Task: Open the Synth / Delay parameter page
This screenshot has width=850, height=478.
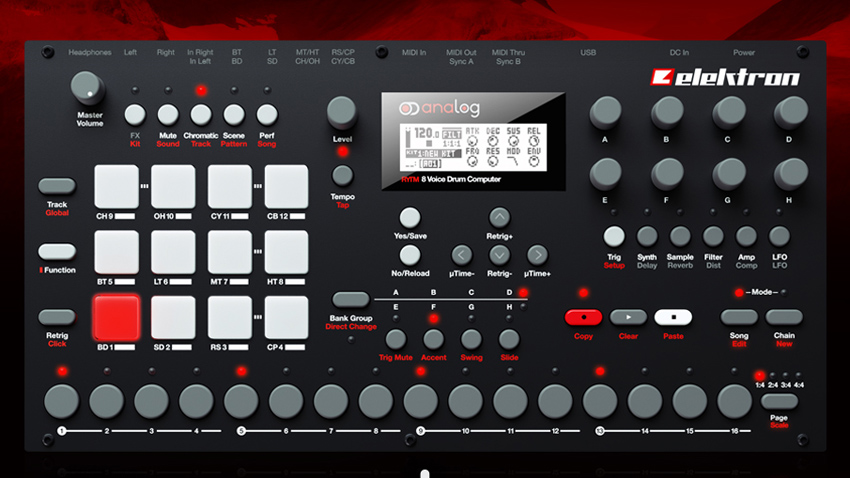Action: coord(647,236)
